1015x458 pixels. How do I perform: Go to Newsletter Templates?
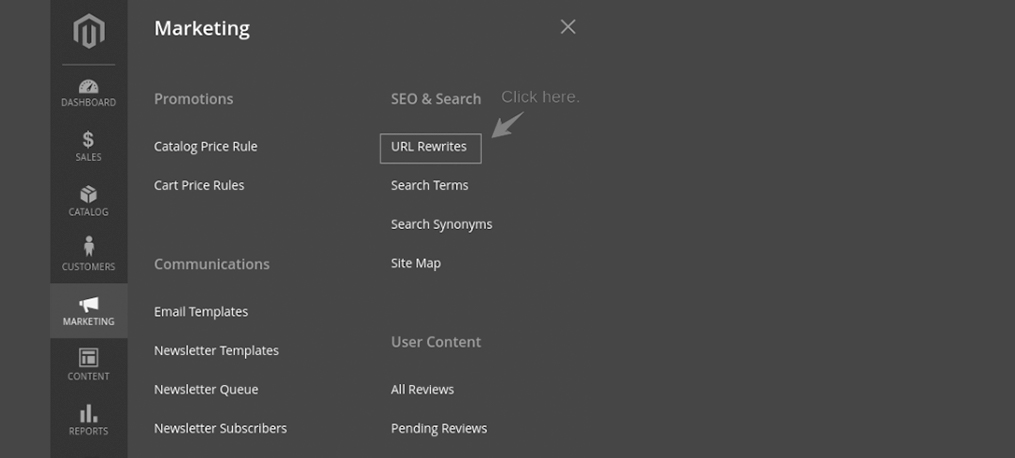pos(216,351)
